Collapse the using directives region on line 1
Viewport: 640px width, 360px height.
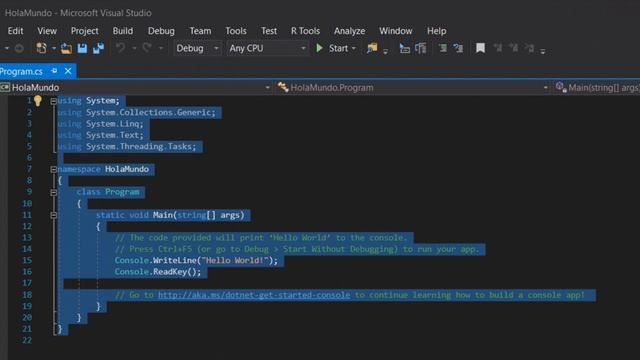point(53,101)
